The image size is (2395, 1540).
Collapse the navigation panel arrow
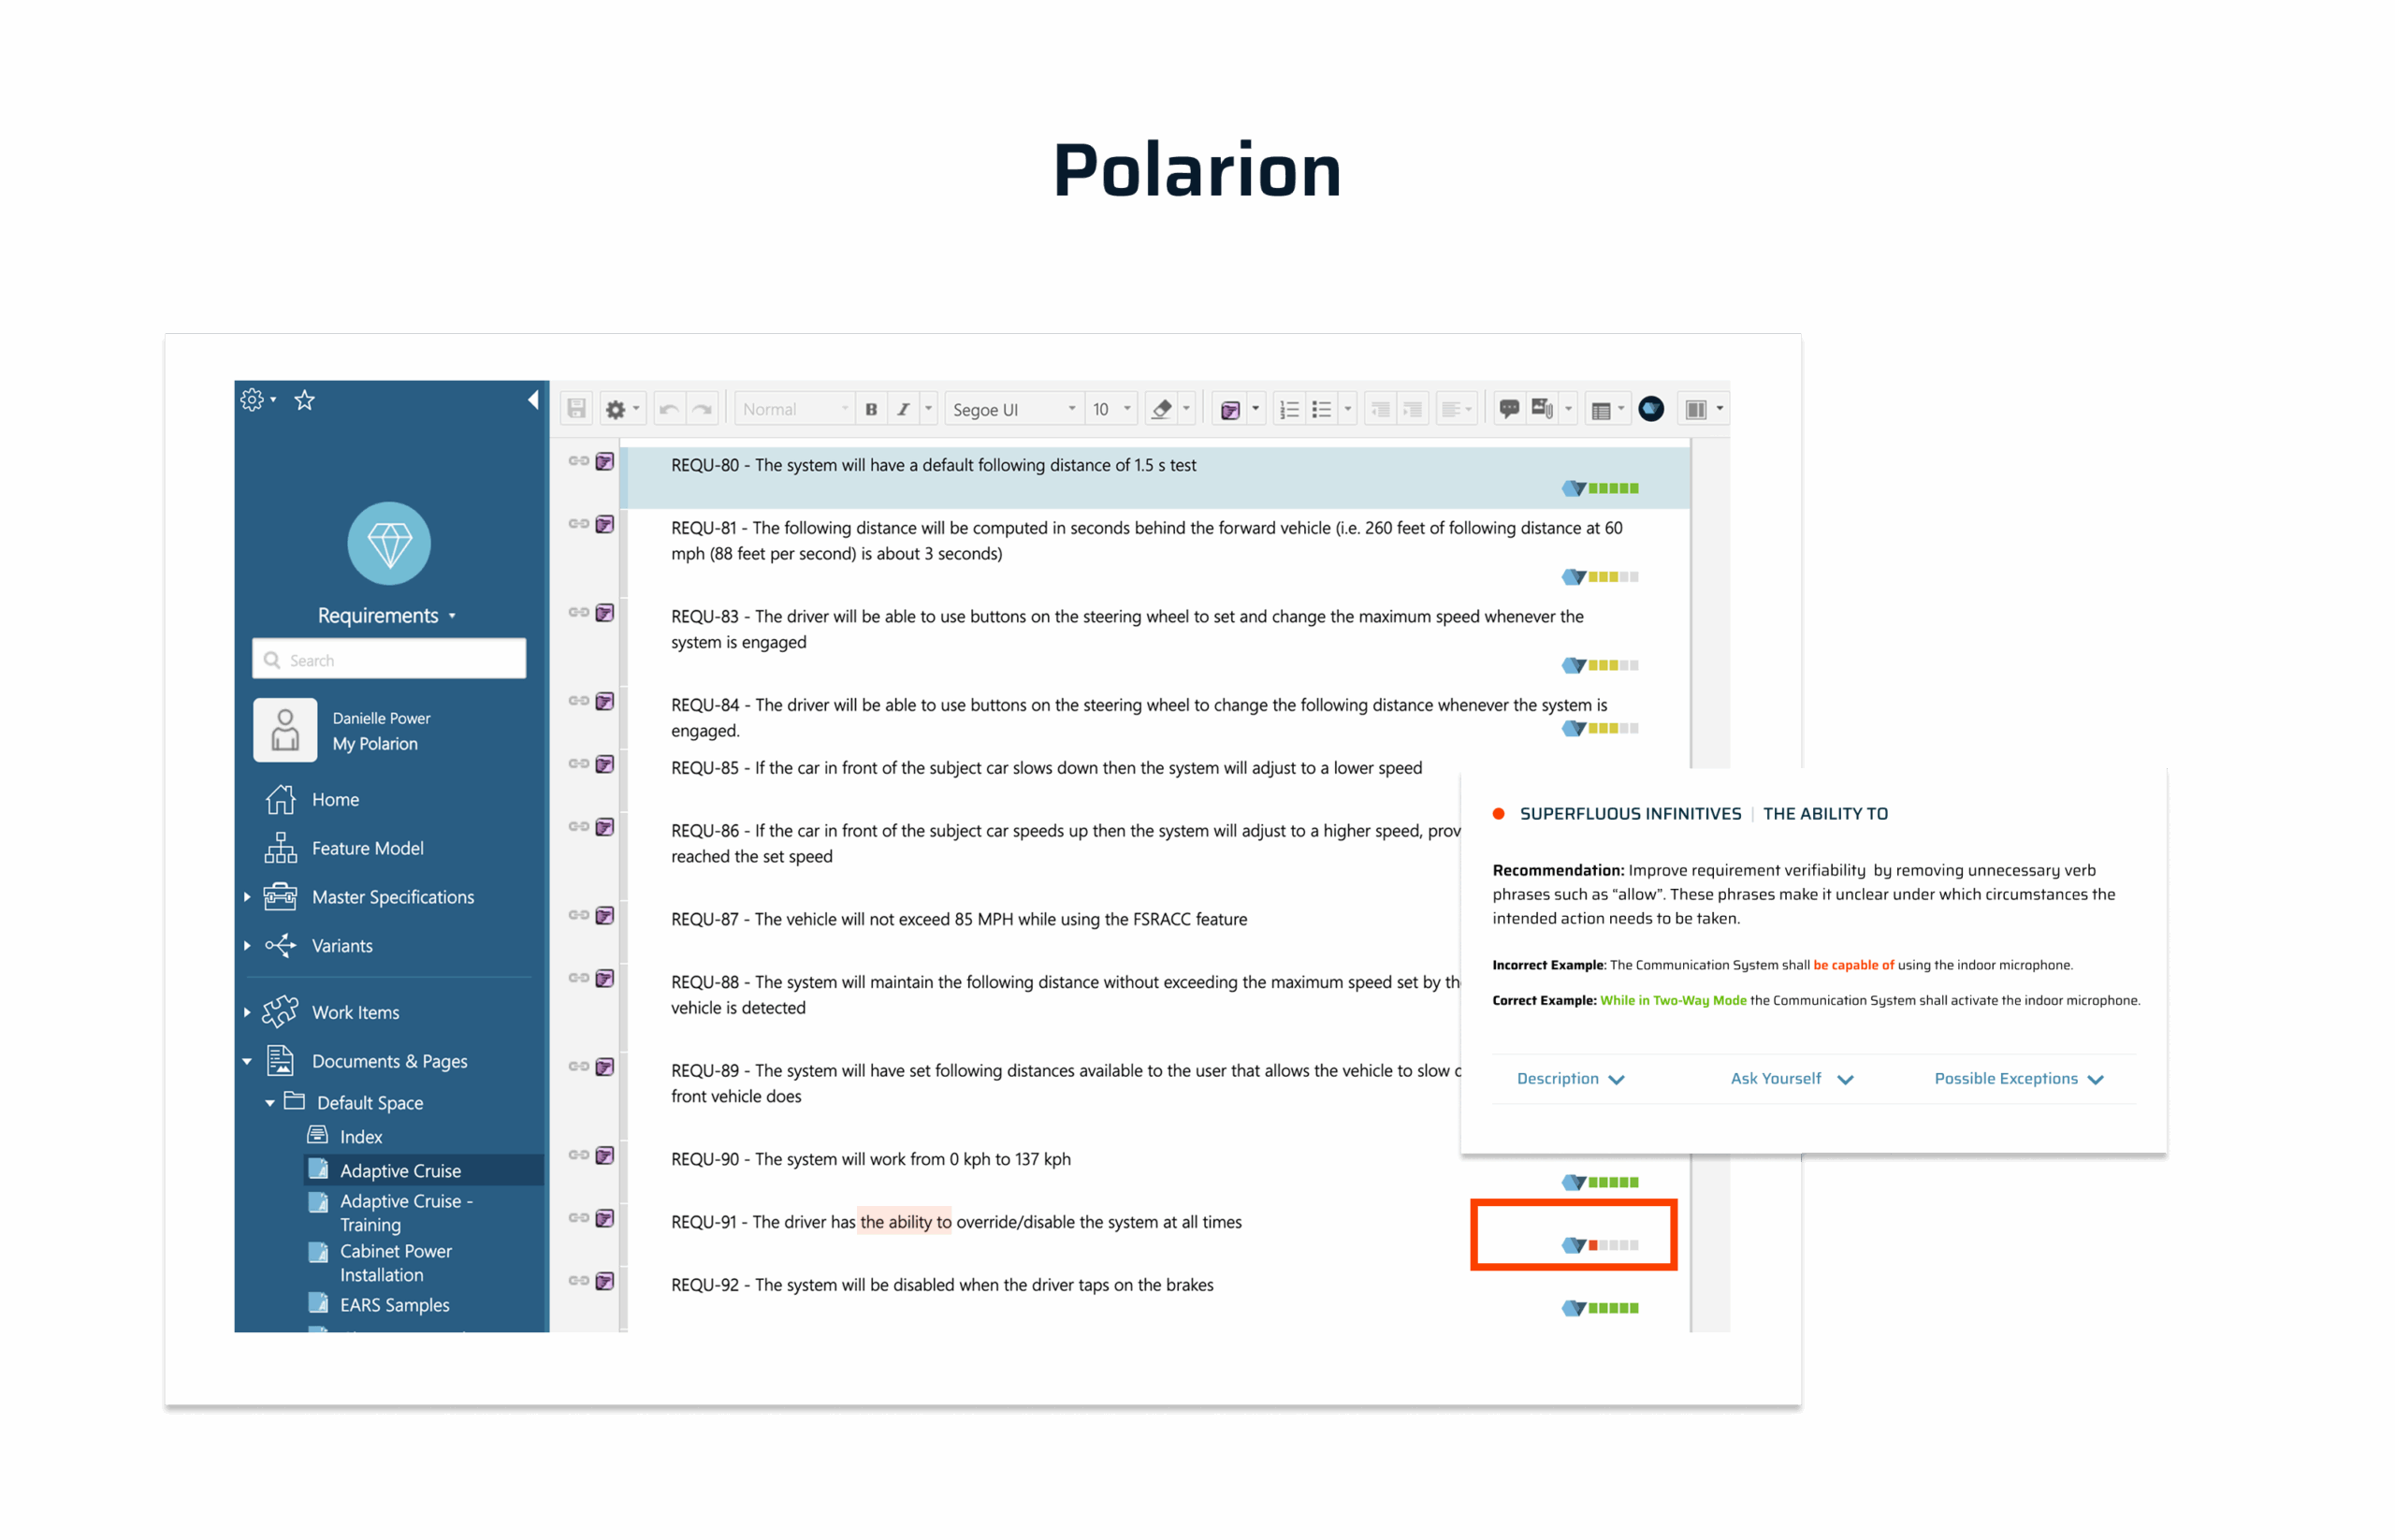point(533,400)
